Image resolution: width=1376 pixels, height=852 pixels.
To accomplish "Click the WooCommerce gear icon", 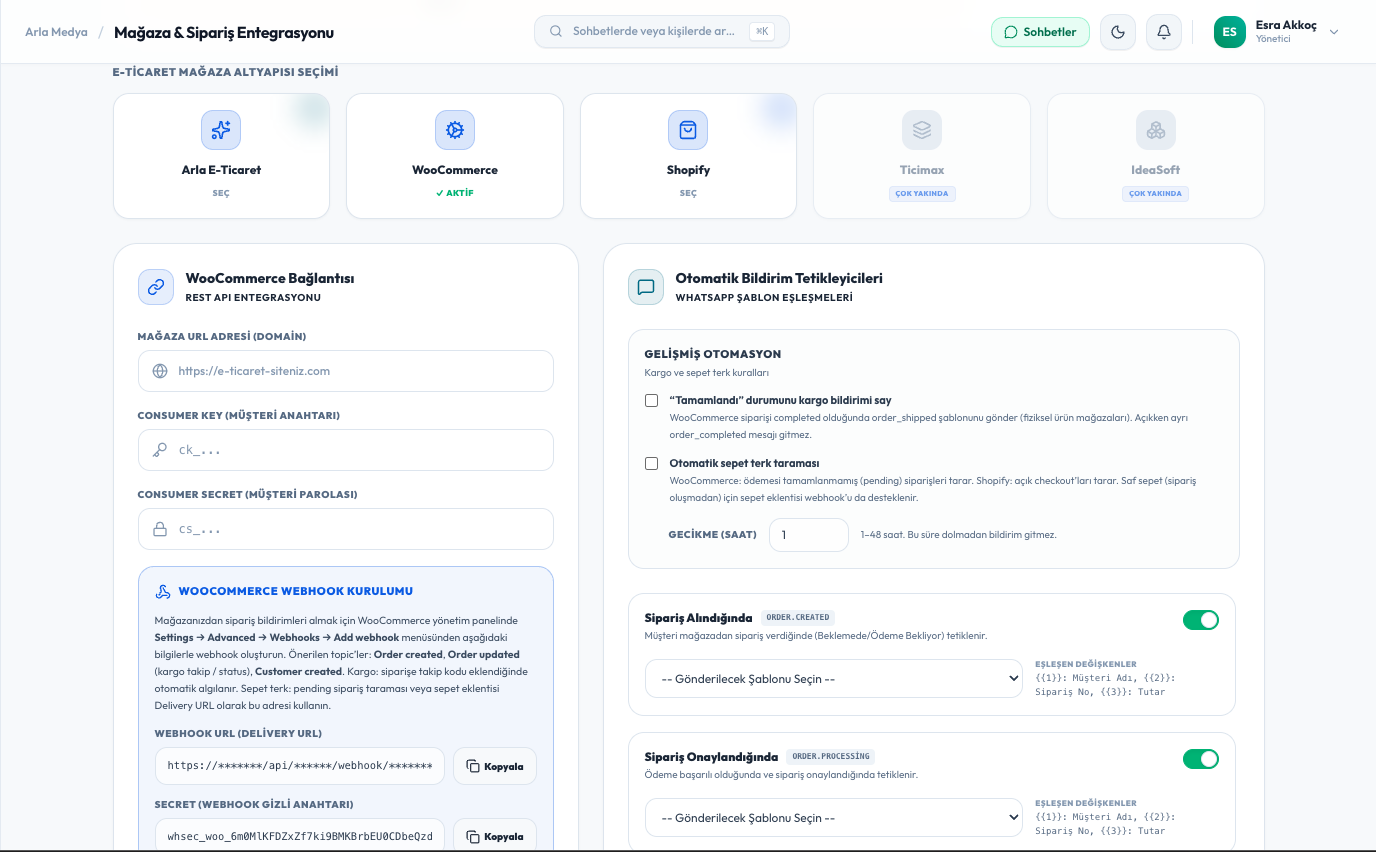I will pyautogui.click(x=455, y=130).
